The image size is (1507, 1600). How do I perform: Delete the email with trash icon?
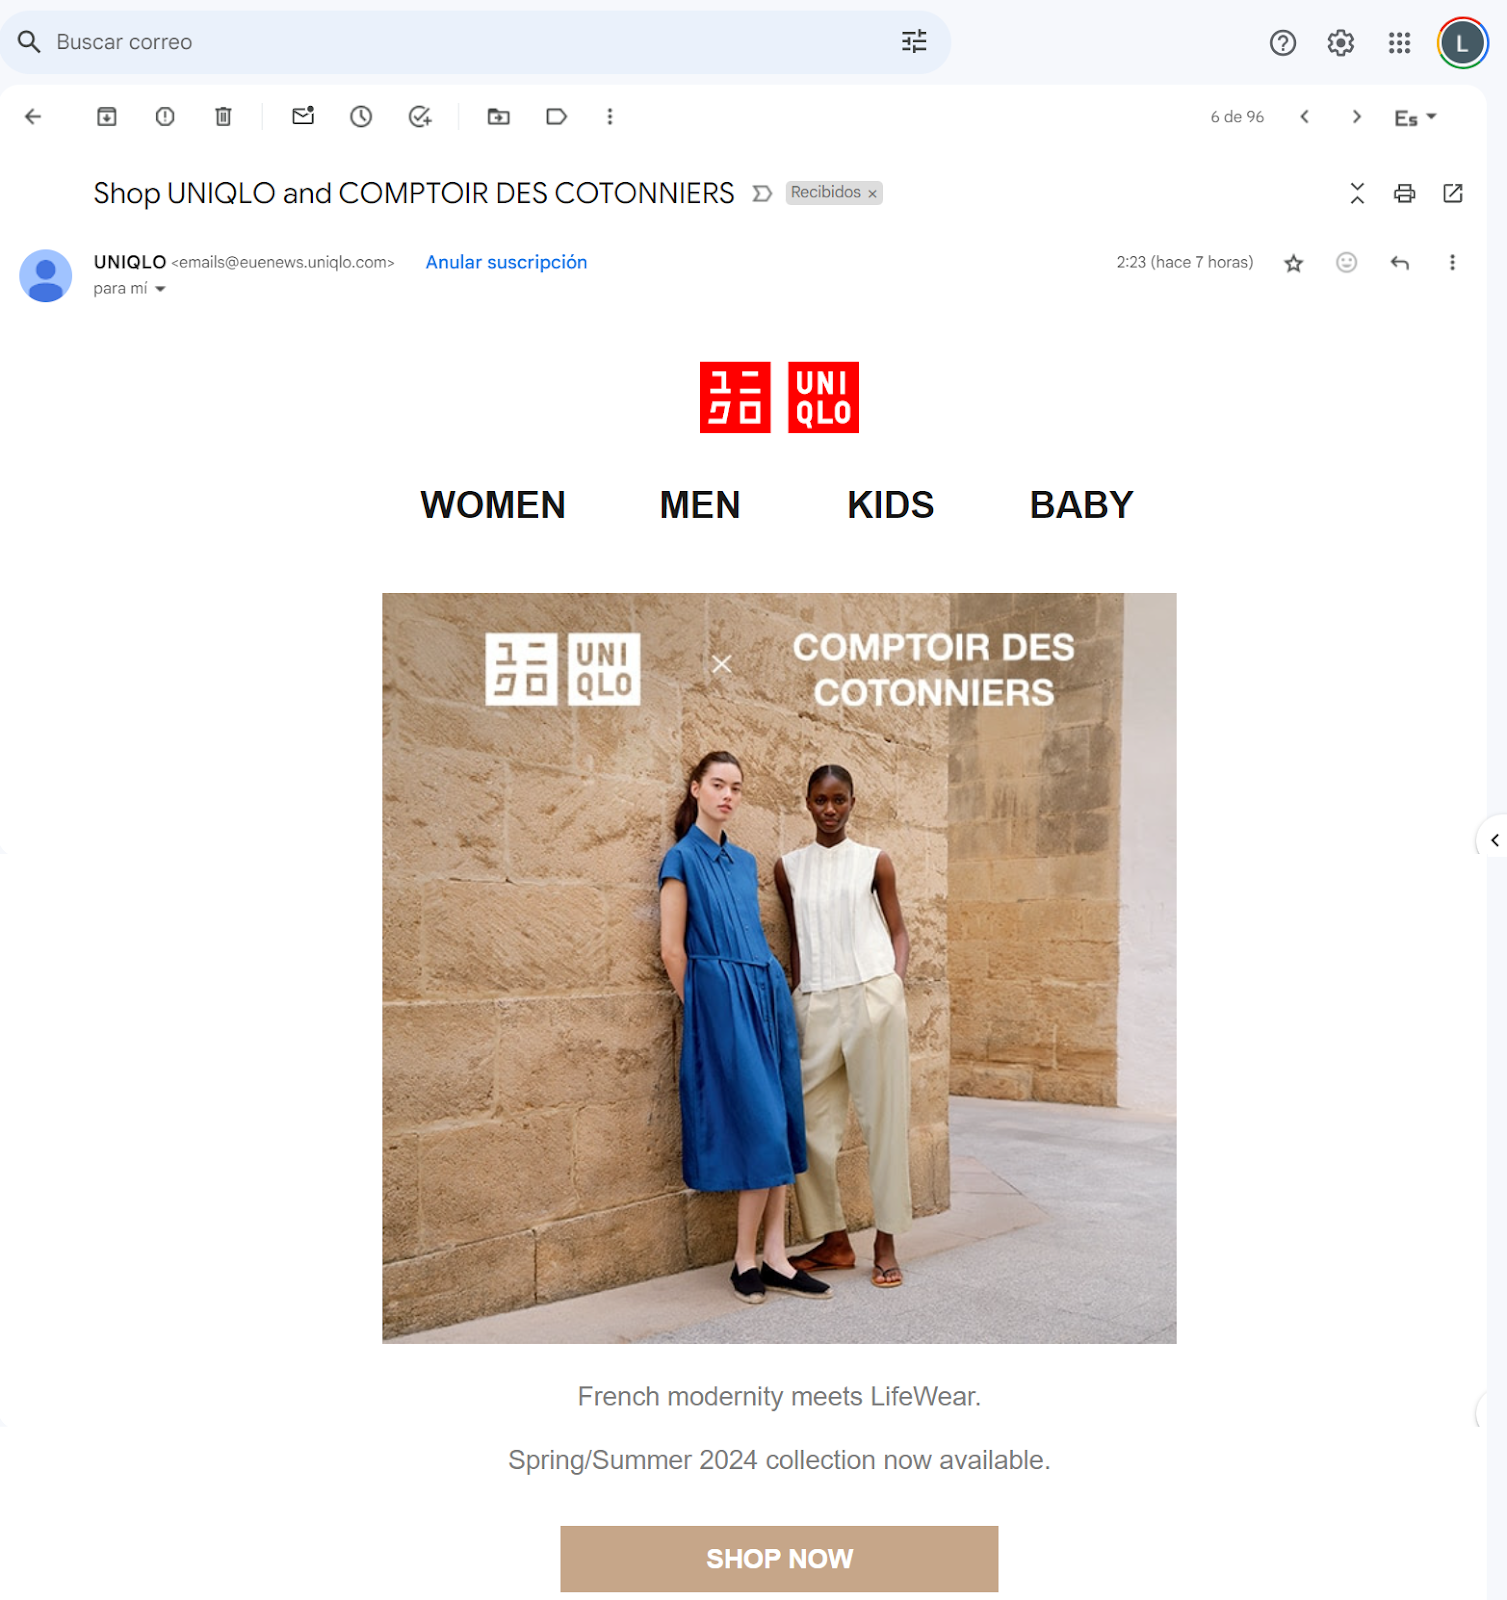click(224, 117)
